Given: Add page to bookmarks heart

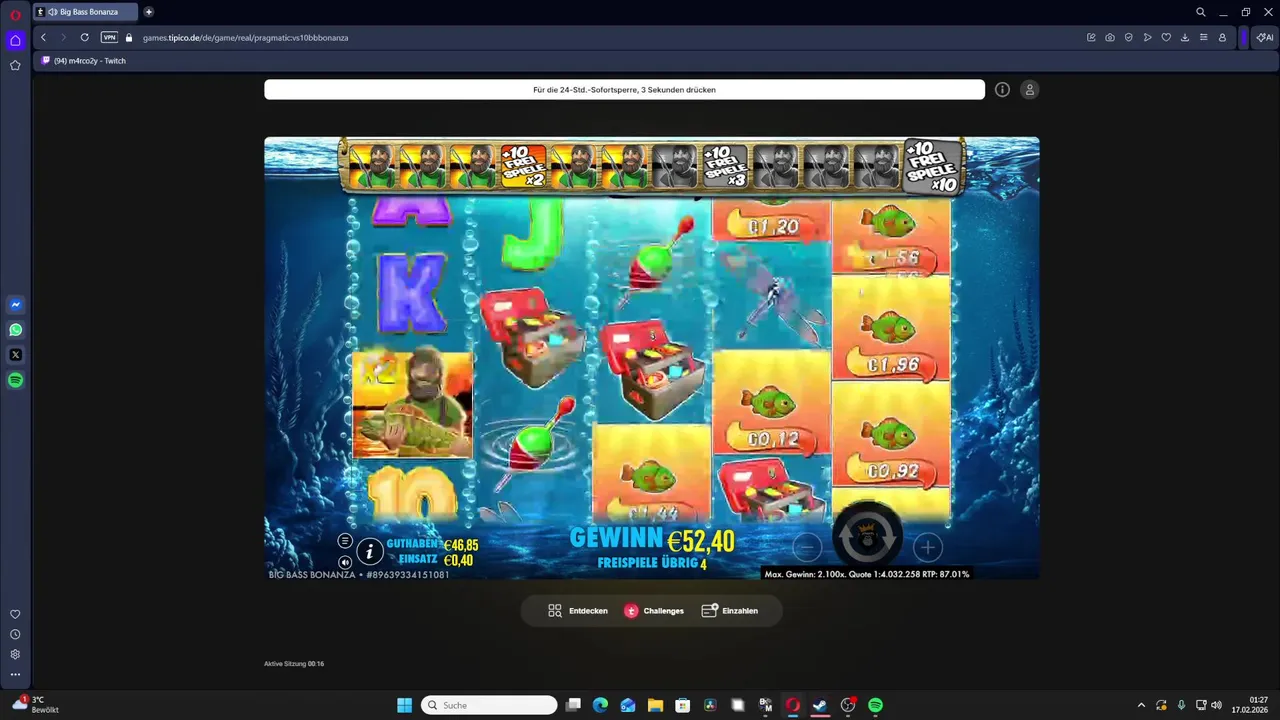Looking at the screenshot, I should tap(1166, 37).
